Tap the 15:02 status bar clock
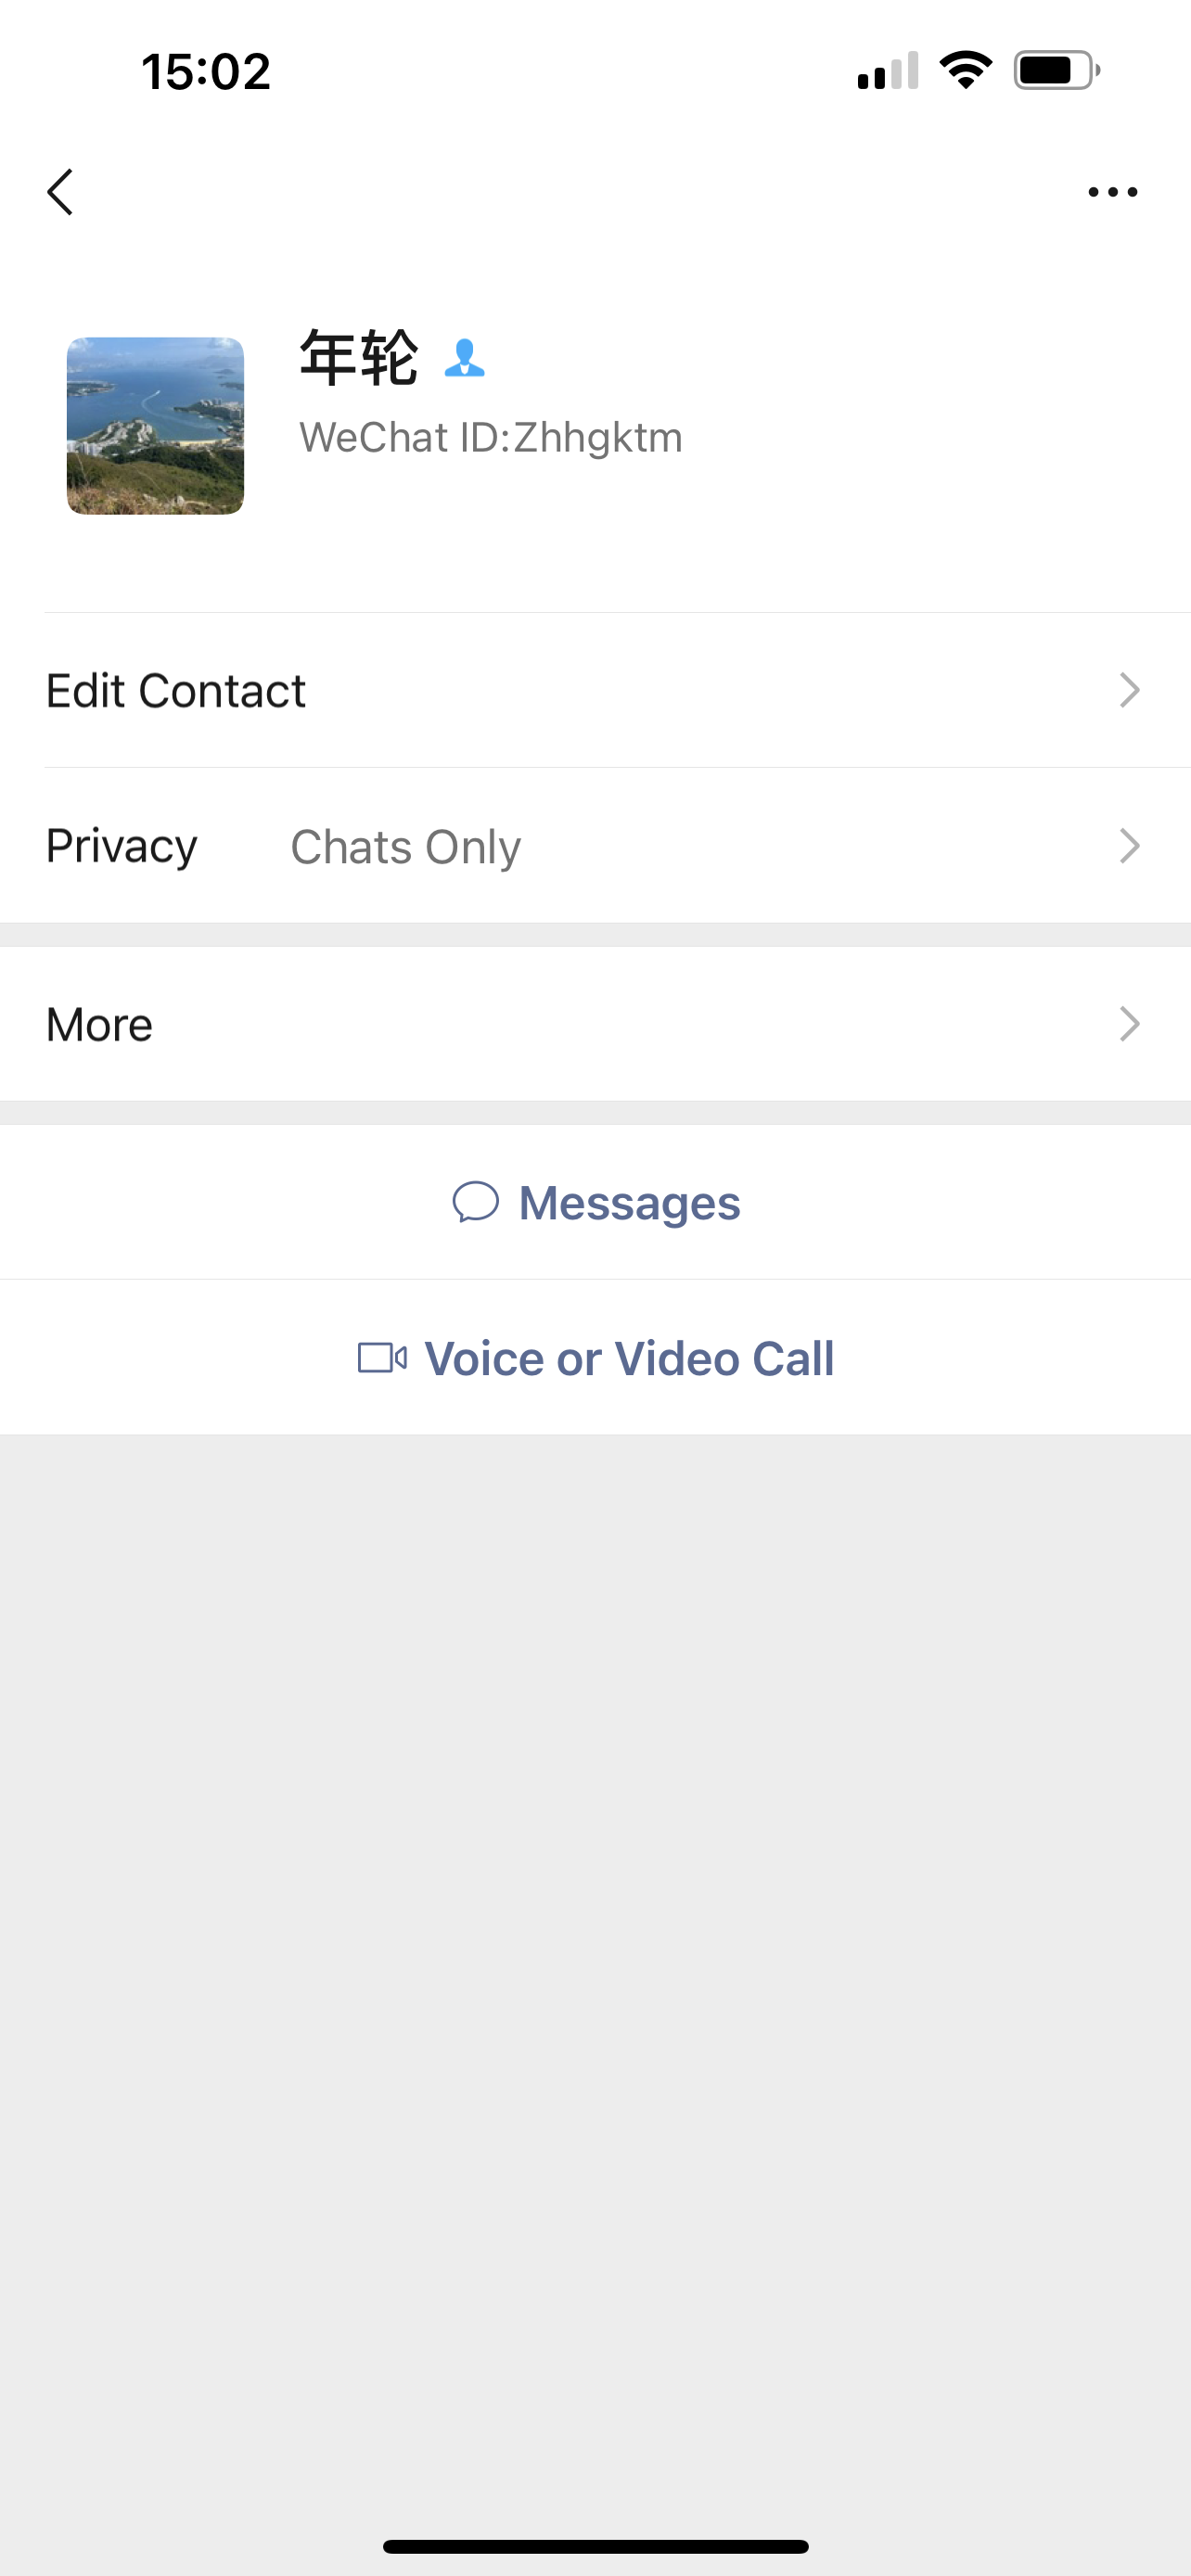Image resolution: width=1191 pixels, height=2576 pixels. tap(206, 72)
